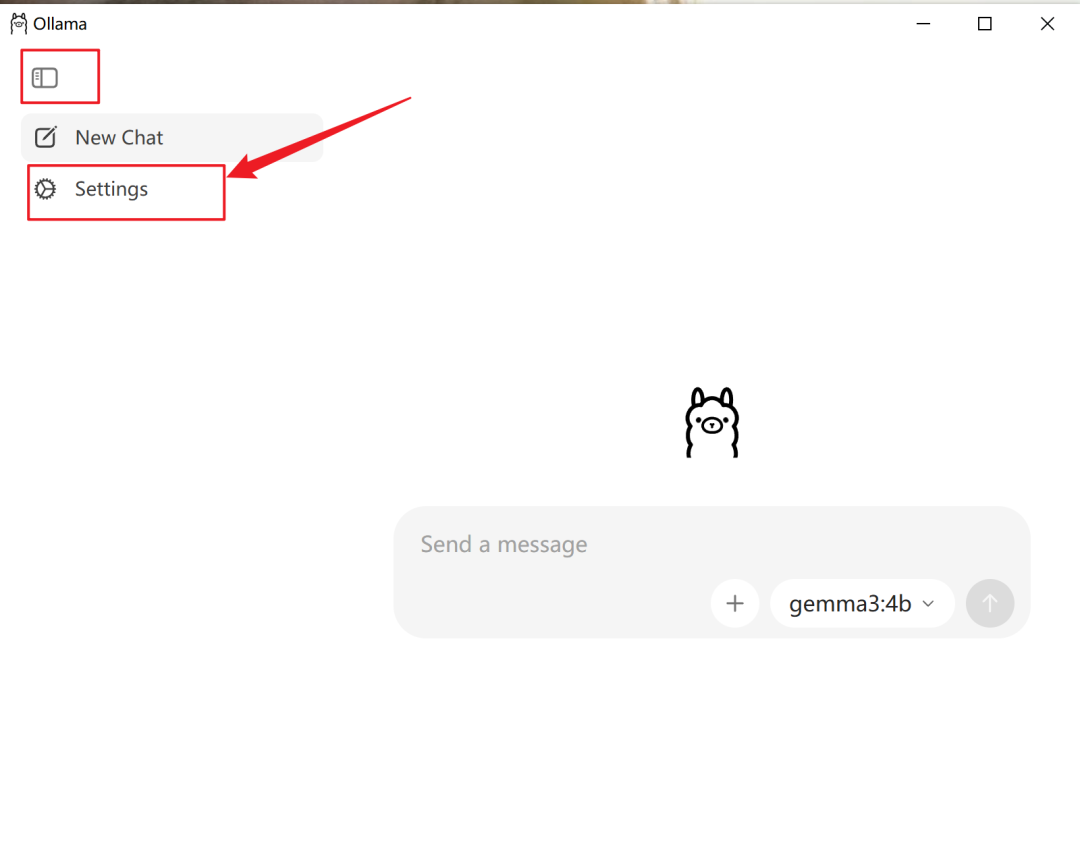Image resolution: width=1080 pixels, height=853 pixels.
Task: Click the Send a message input field
Action: tap(711, 544)
